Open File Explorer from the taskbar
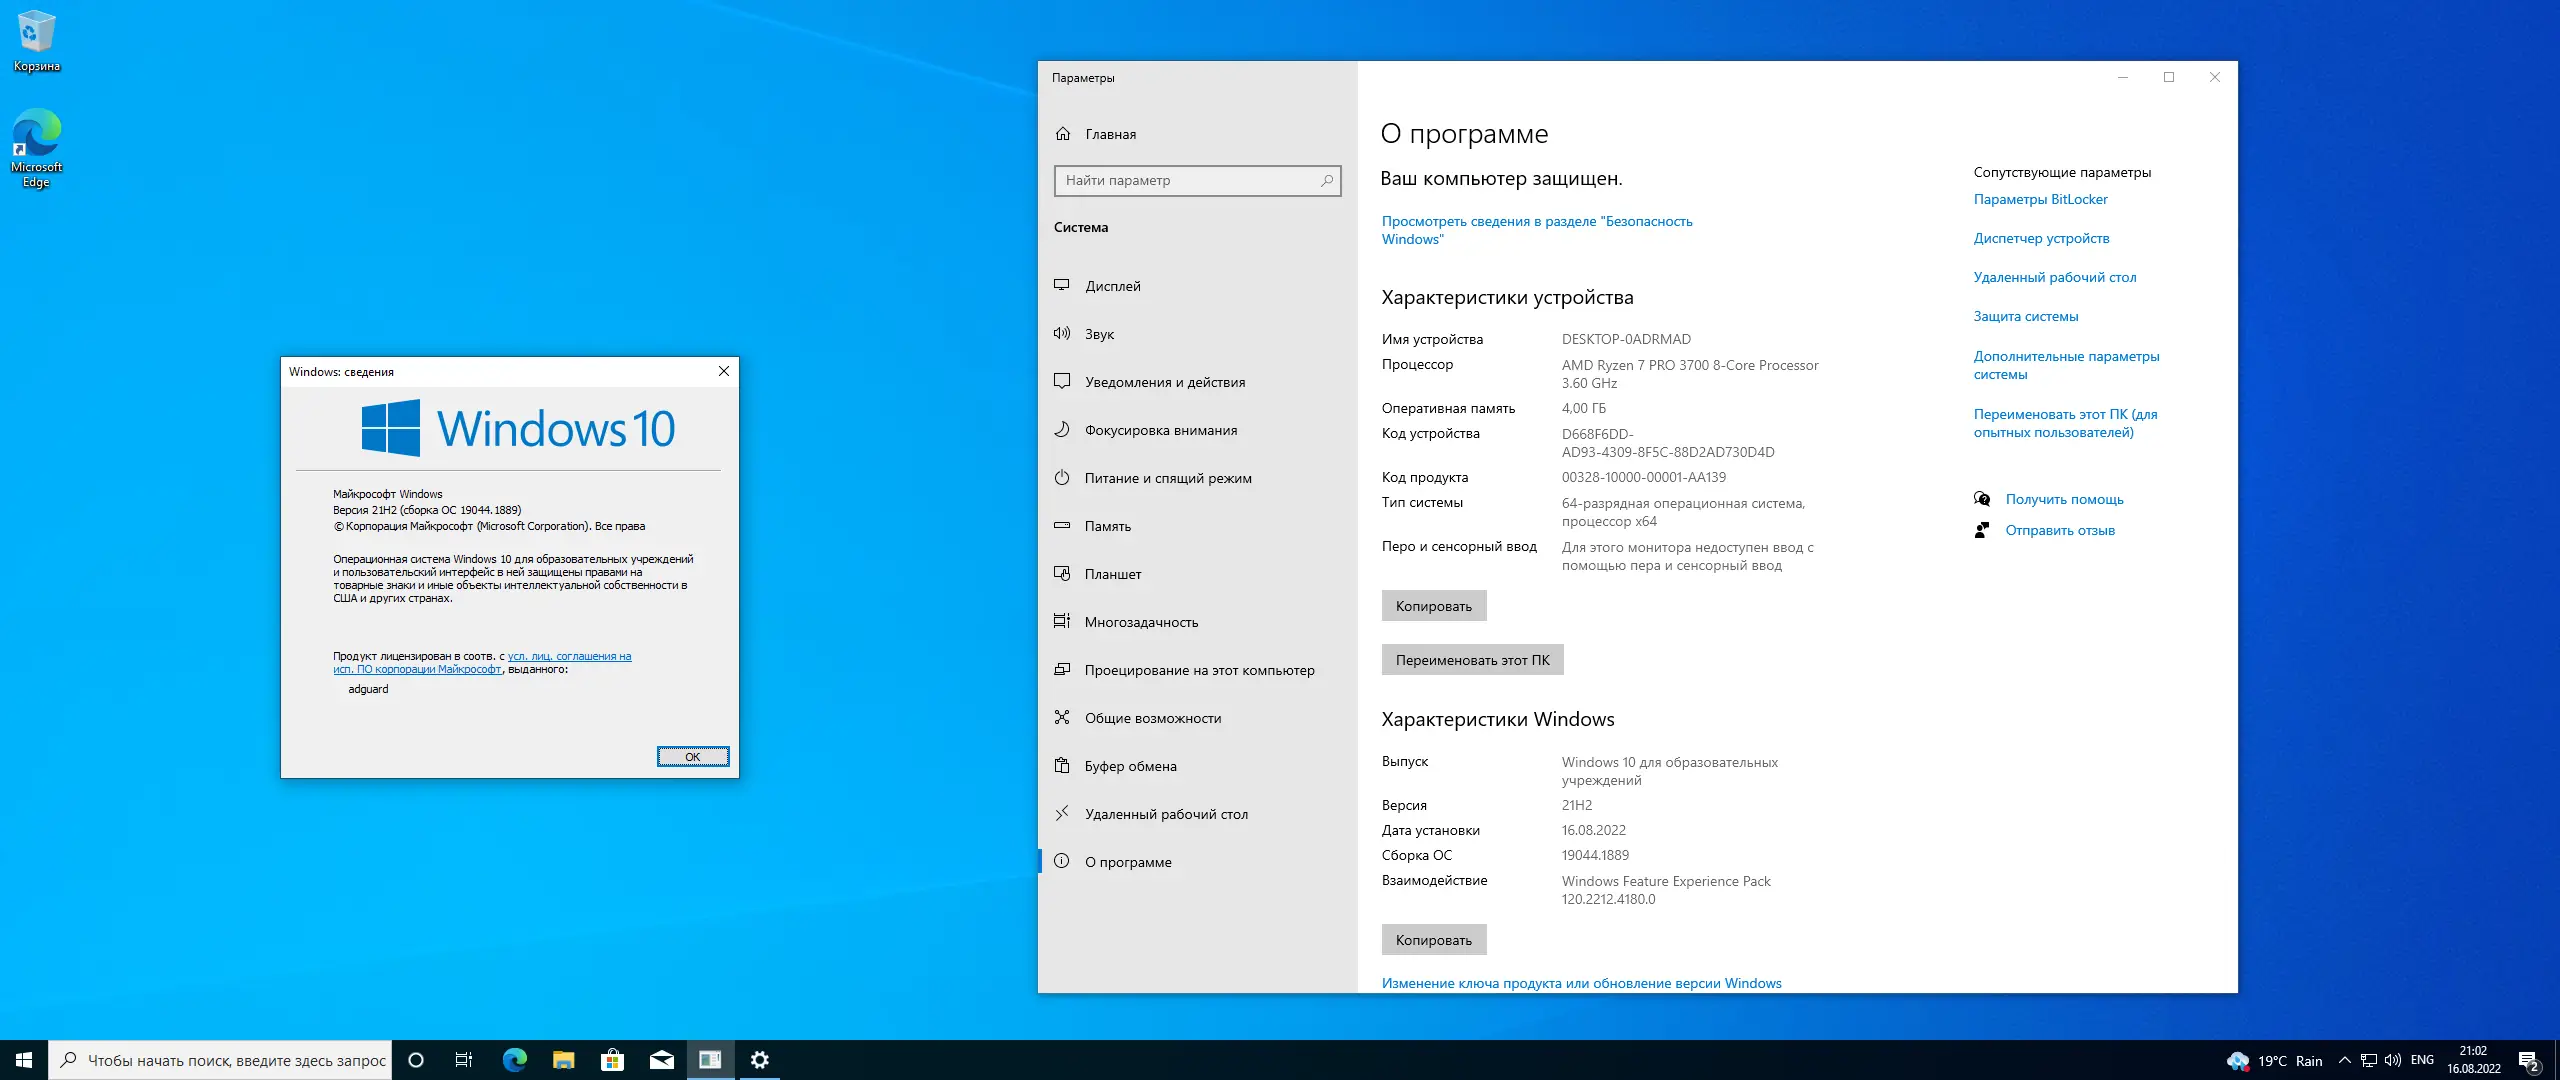This screenshot has width=2560, height=1080. 562,1059
